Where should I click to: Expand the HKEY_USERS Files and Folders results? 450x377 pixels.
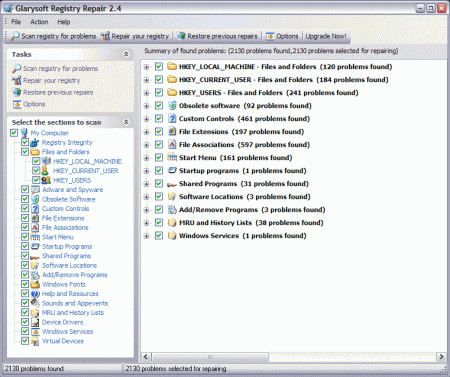(x=146, y=93)
